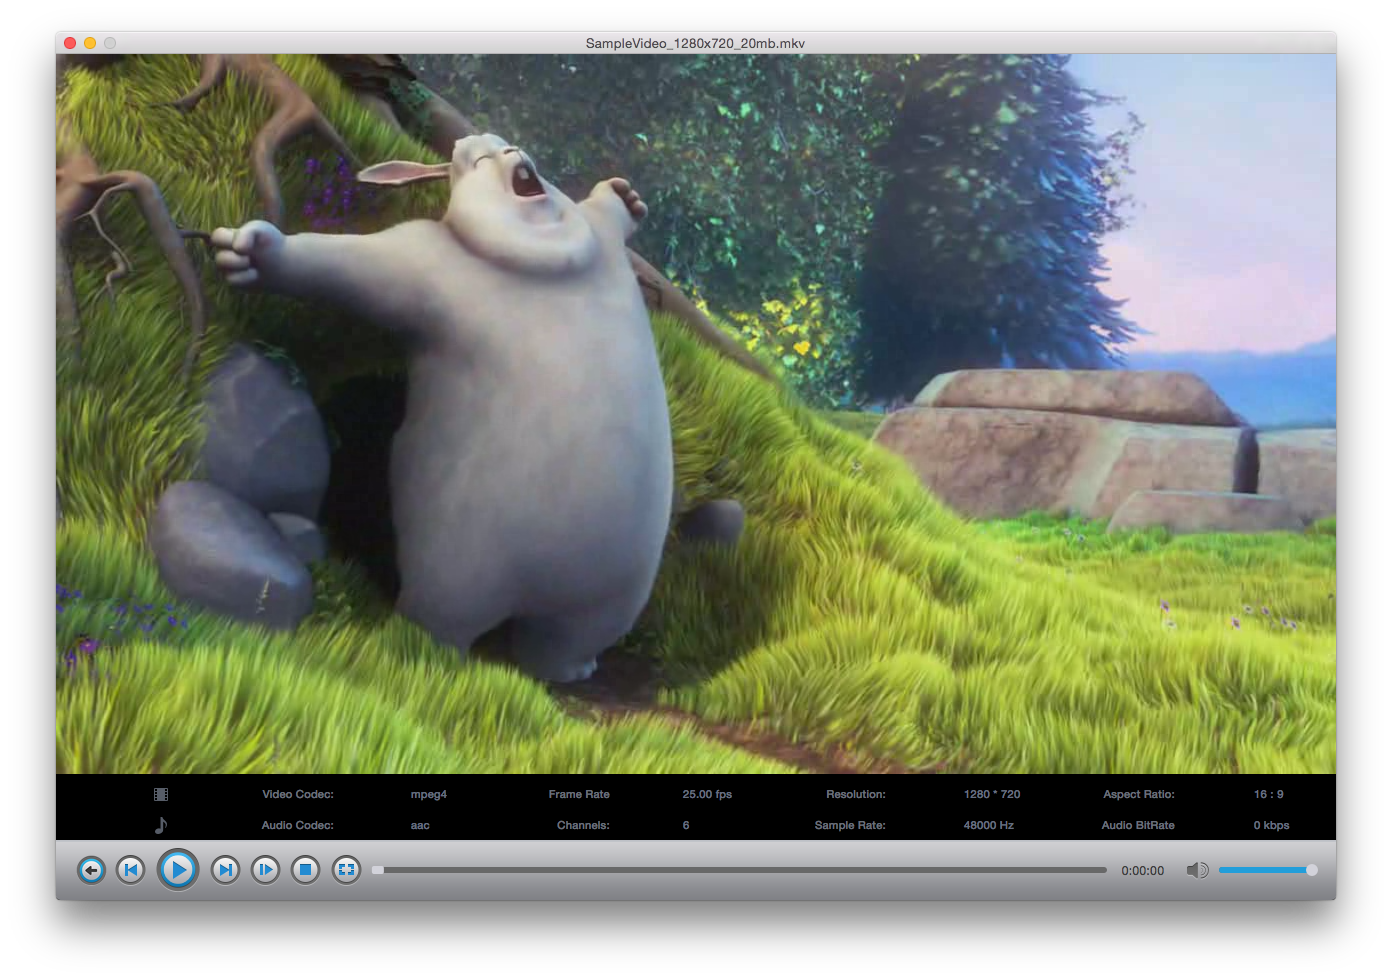Step forward one frame

[x=266, y=870]
